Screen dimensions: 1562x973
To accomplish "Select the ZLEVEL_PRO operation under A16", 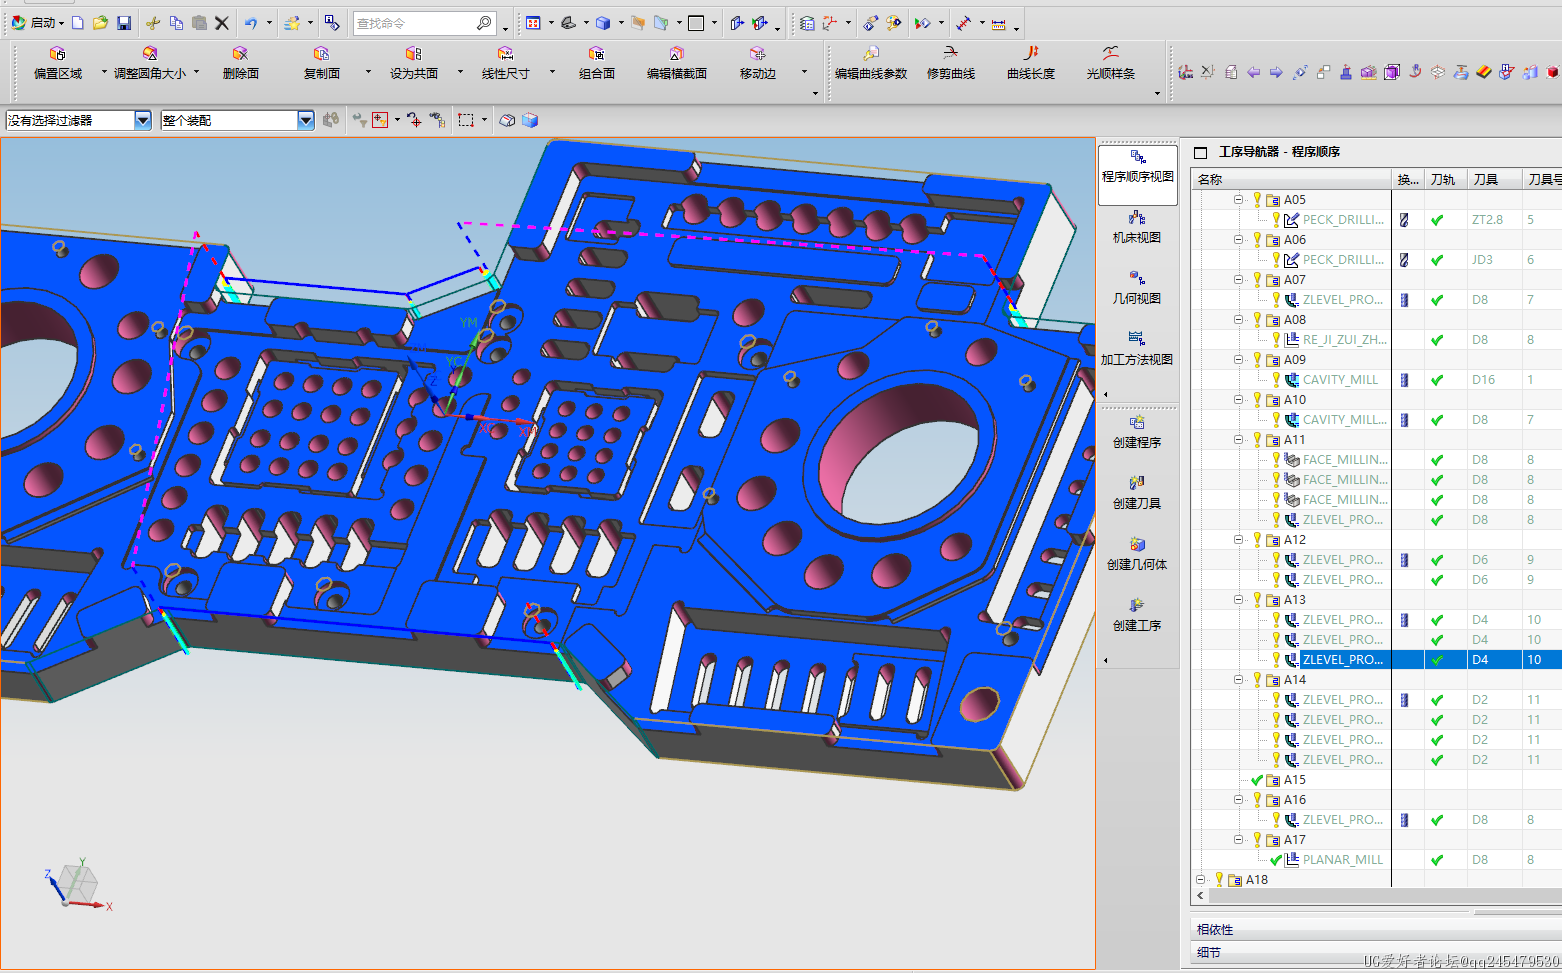I will [1343, 819].
